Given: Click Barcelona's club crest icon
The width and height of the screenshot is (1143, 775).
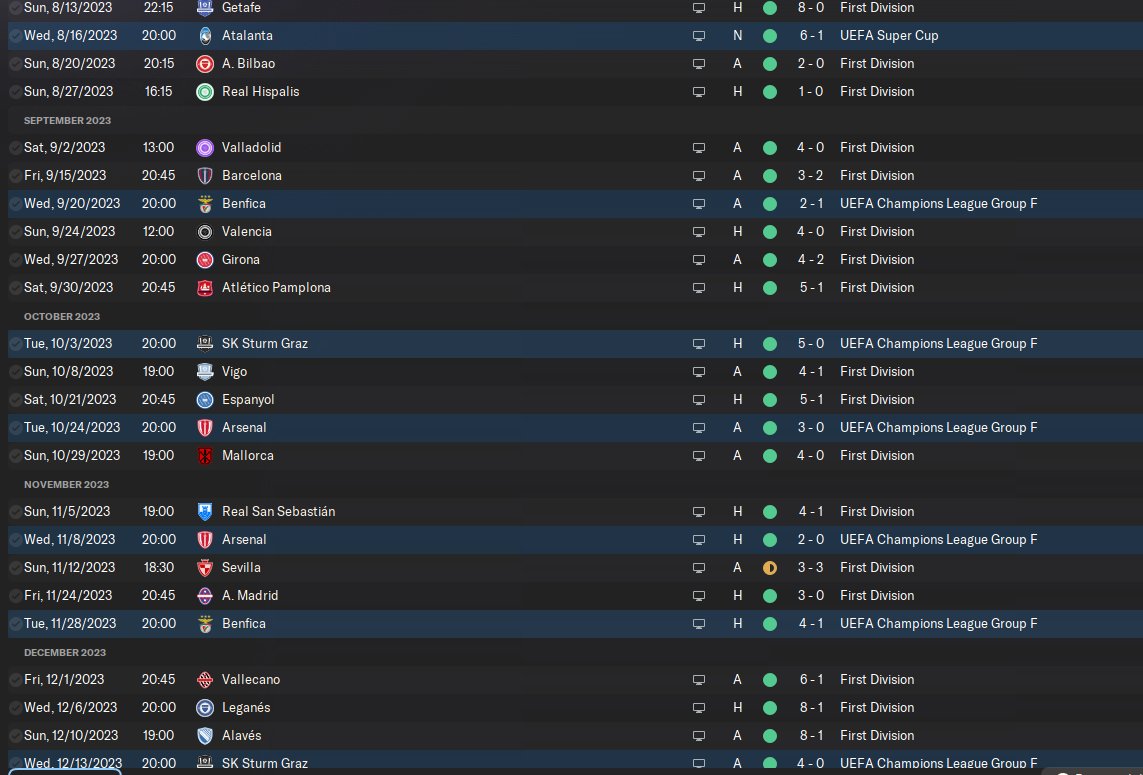Looking at the screenshot, I should pos(205,175).
